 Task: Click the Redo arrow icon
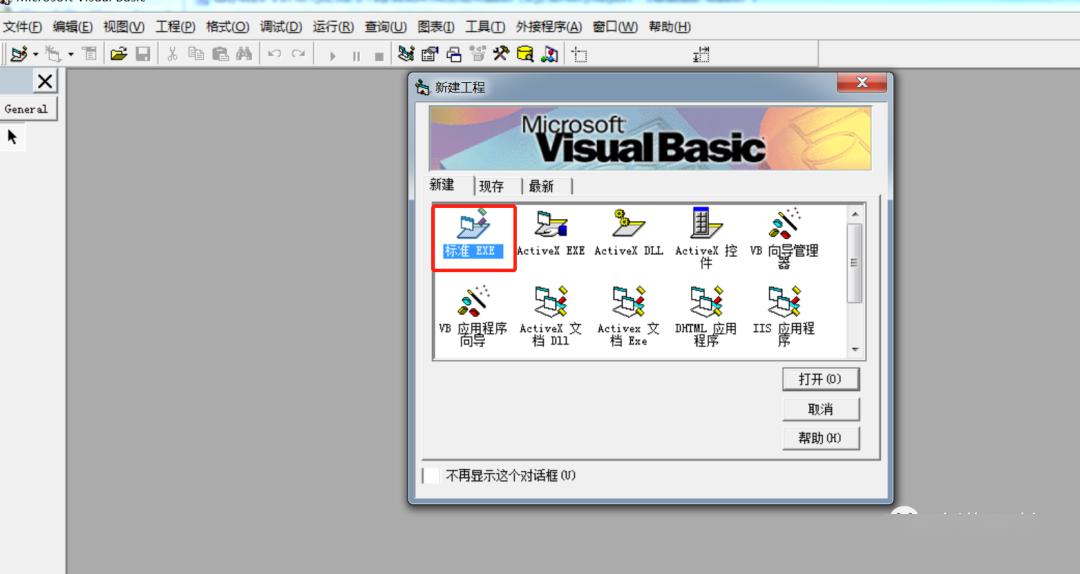coord(298,54)
